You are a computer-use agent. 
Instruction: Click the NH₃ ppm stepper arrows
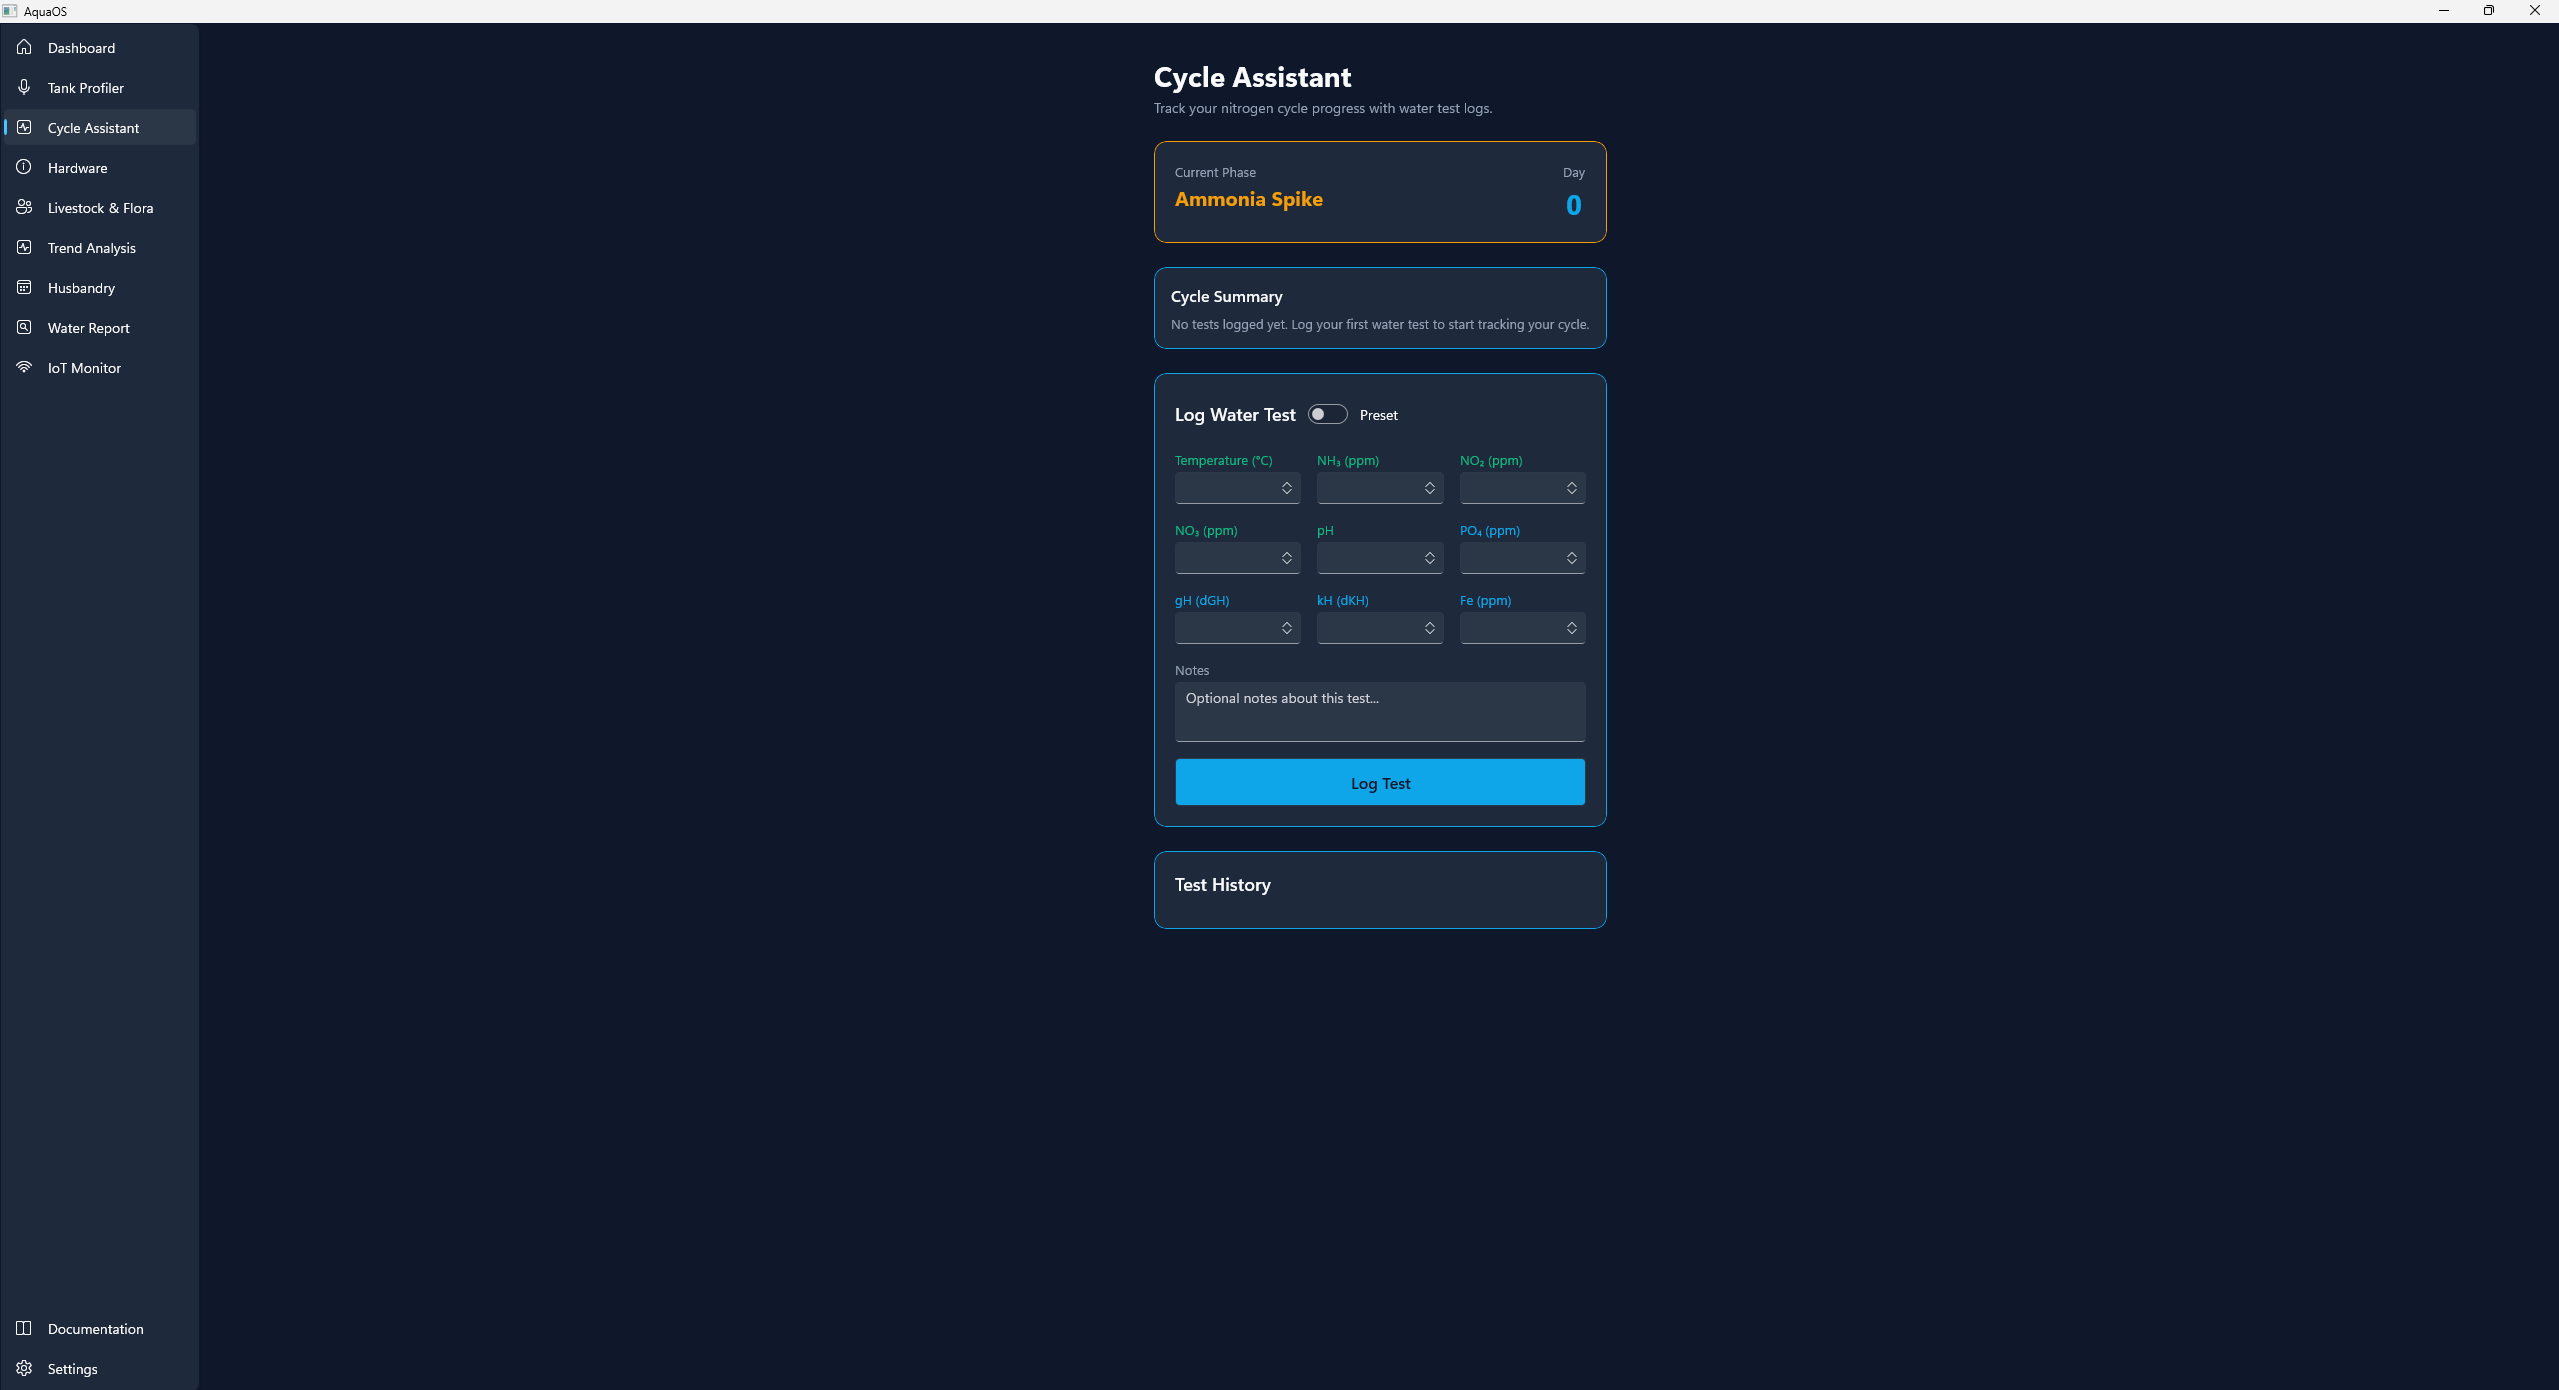pos(1429,488)
